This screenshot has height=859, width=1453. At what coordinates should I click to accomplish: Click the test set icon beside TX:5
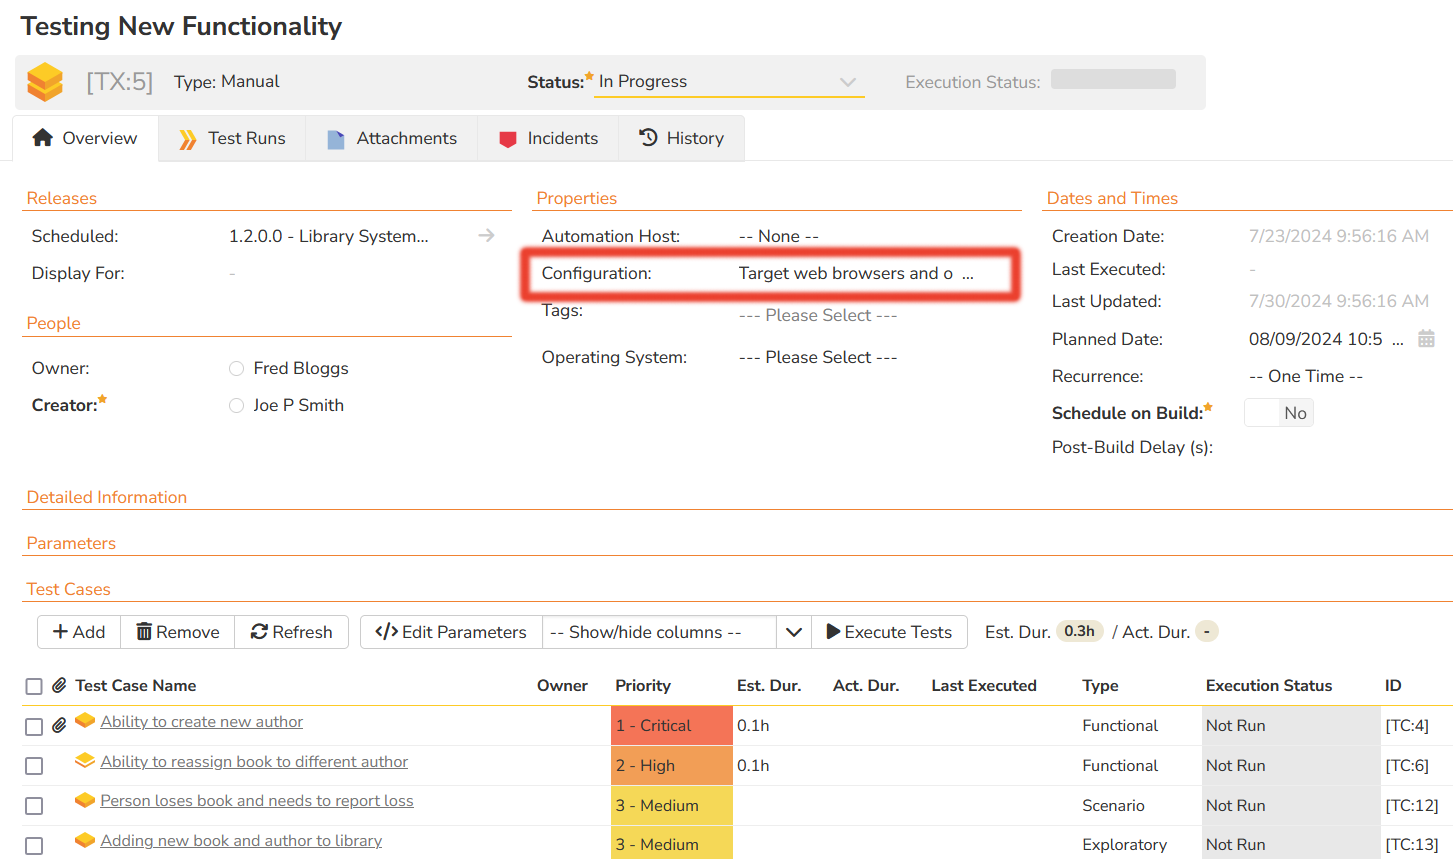[x=45, y=82]
